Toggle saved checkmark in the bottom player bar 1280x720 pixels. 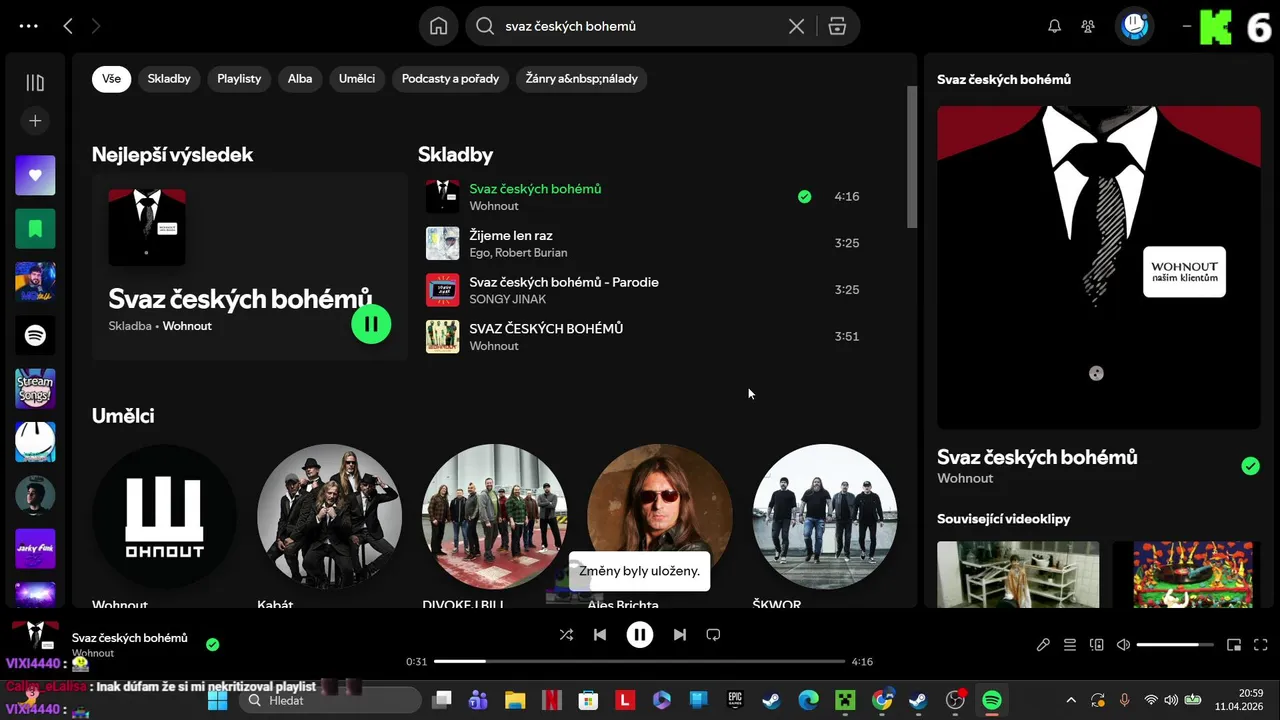point(212,645)
